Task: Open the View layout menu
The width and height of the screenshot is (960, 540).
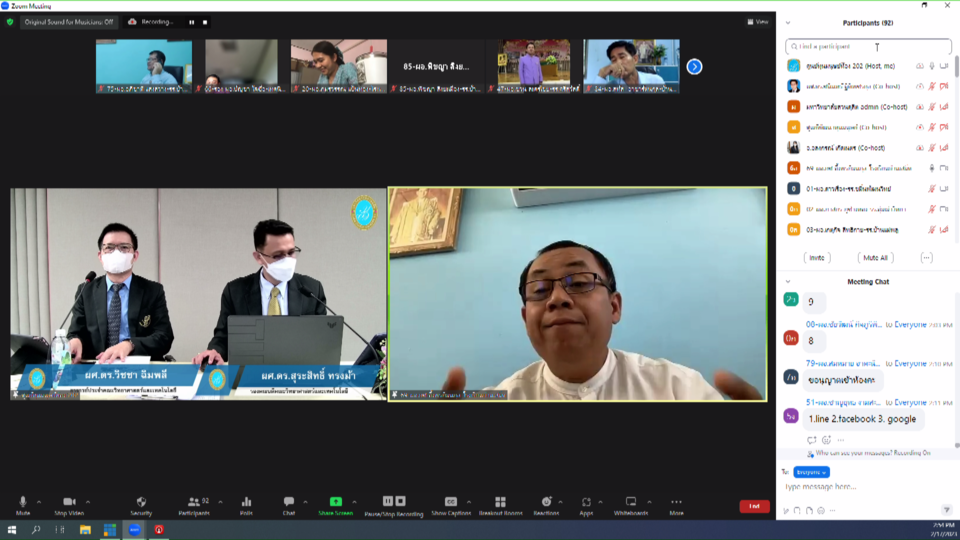Action: coord(757,22)
